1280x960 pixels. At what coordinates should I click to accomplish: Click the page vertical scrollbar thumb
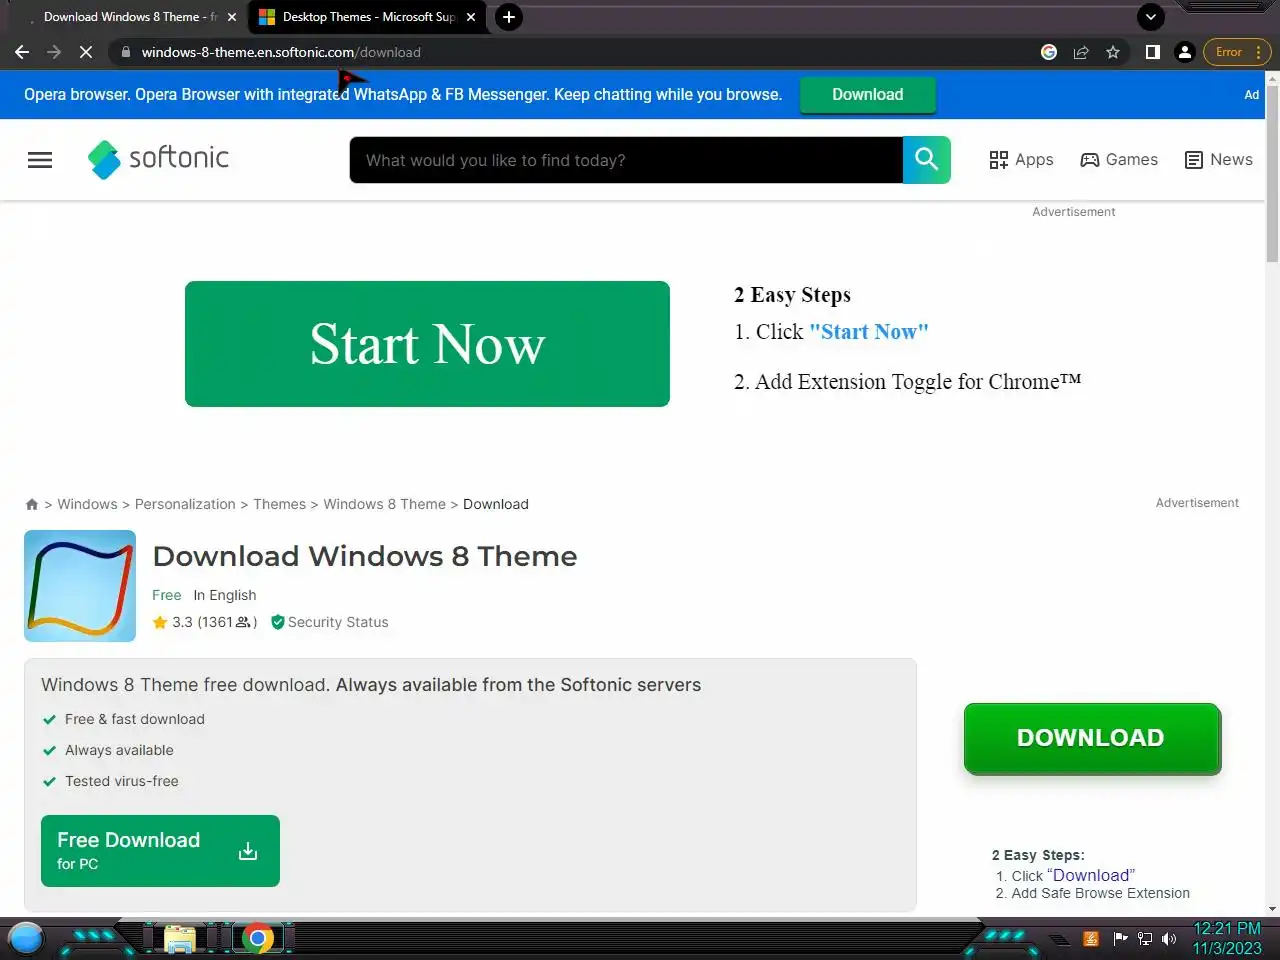click(1272, 173)
